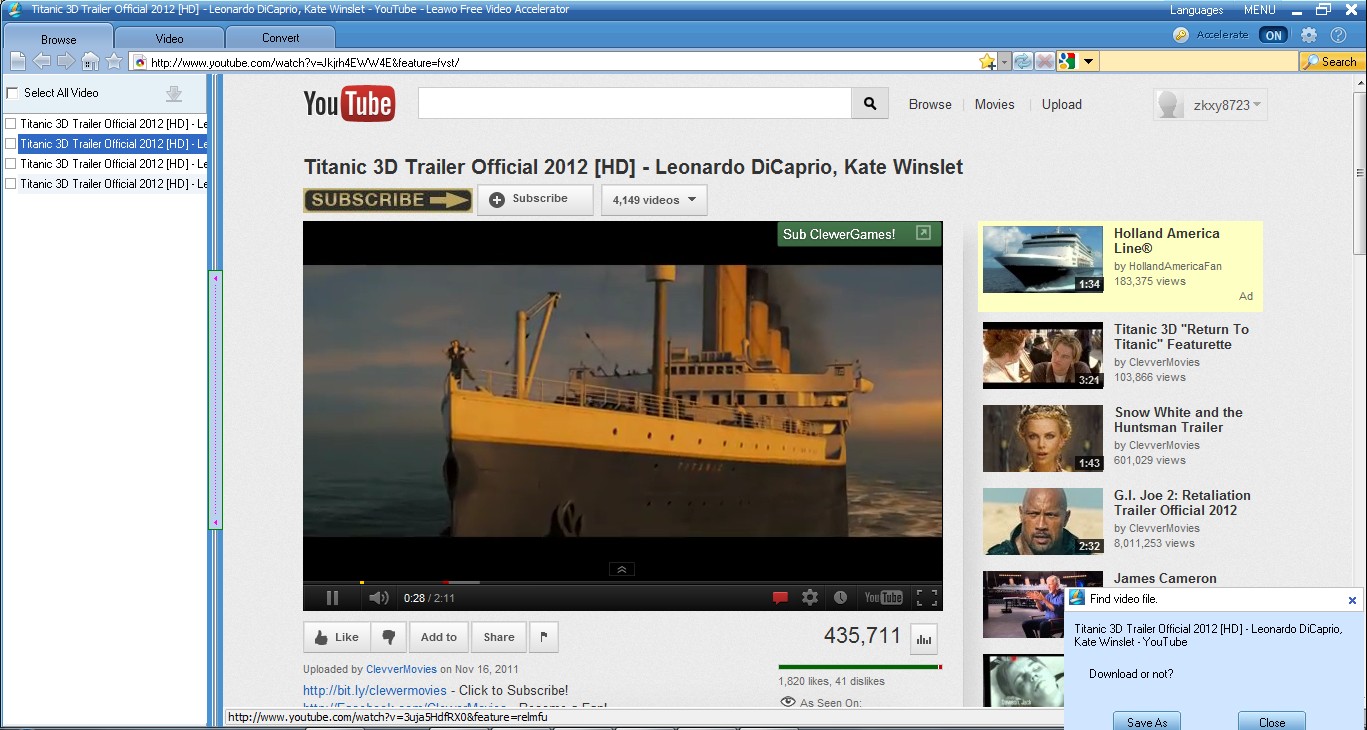1367x730 pixels.
Task: Check the fourth Titanic 3D Trailer list item
Action: pos(11,184)
